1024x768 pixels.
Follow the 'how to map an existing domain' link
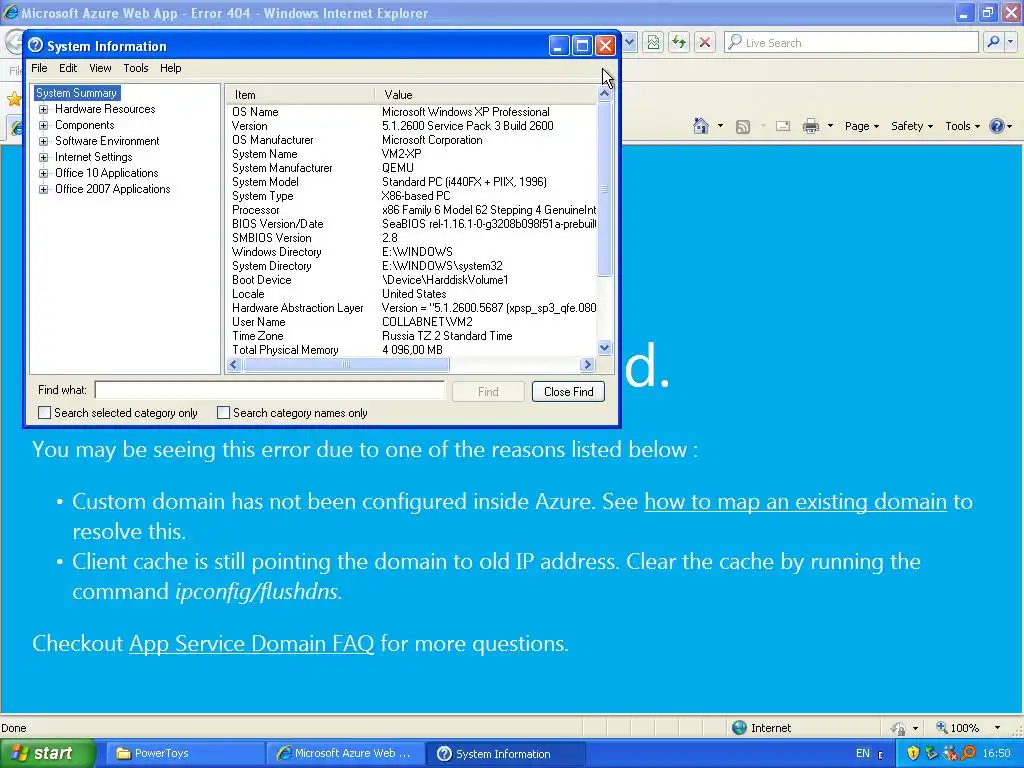[795, 502]
